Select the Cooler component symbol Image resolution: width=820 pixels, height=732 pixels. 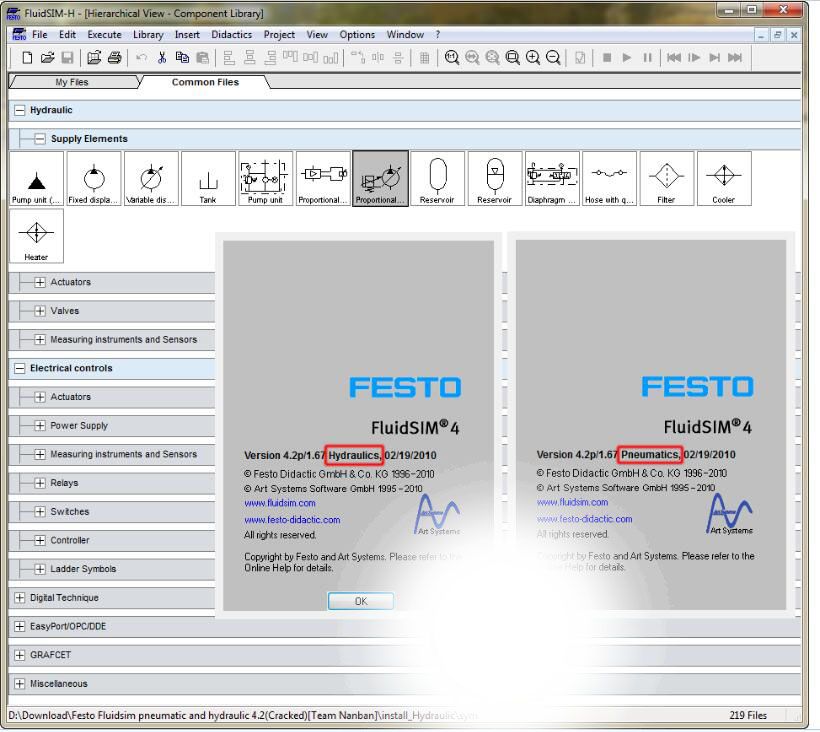coord(724,179)
